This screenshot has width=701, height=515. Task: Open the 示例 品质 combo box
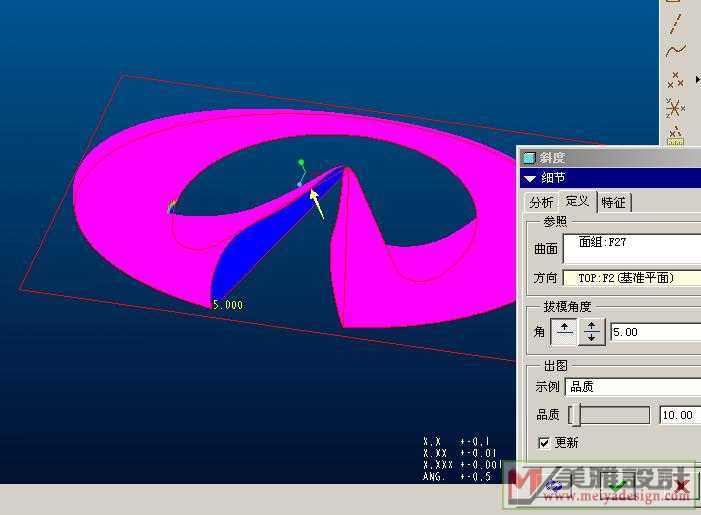click(x=633, y=387)
